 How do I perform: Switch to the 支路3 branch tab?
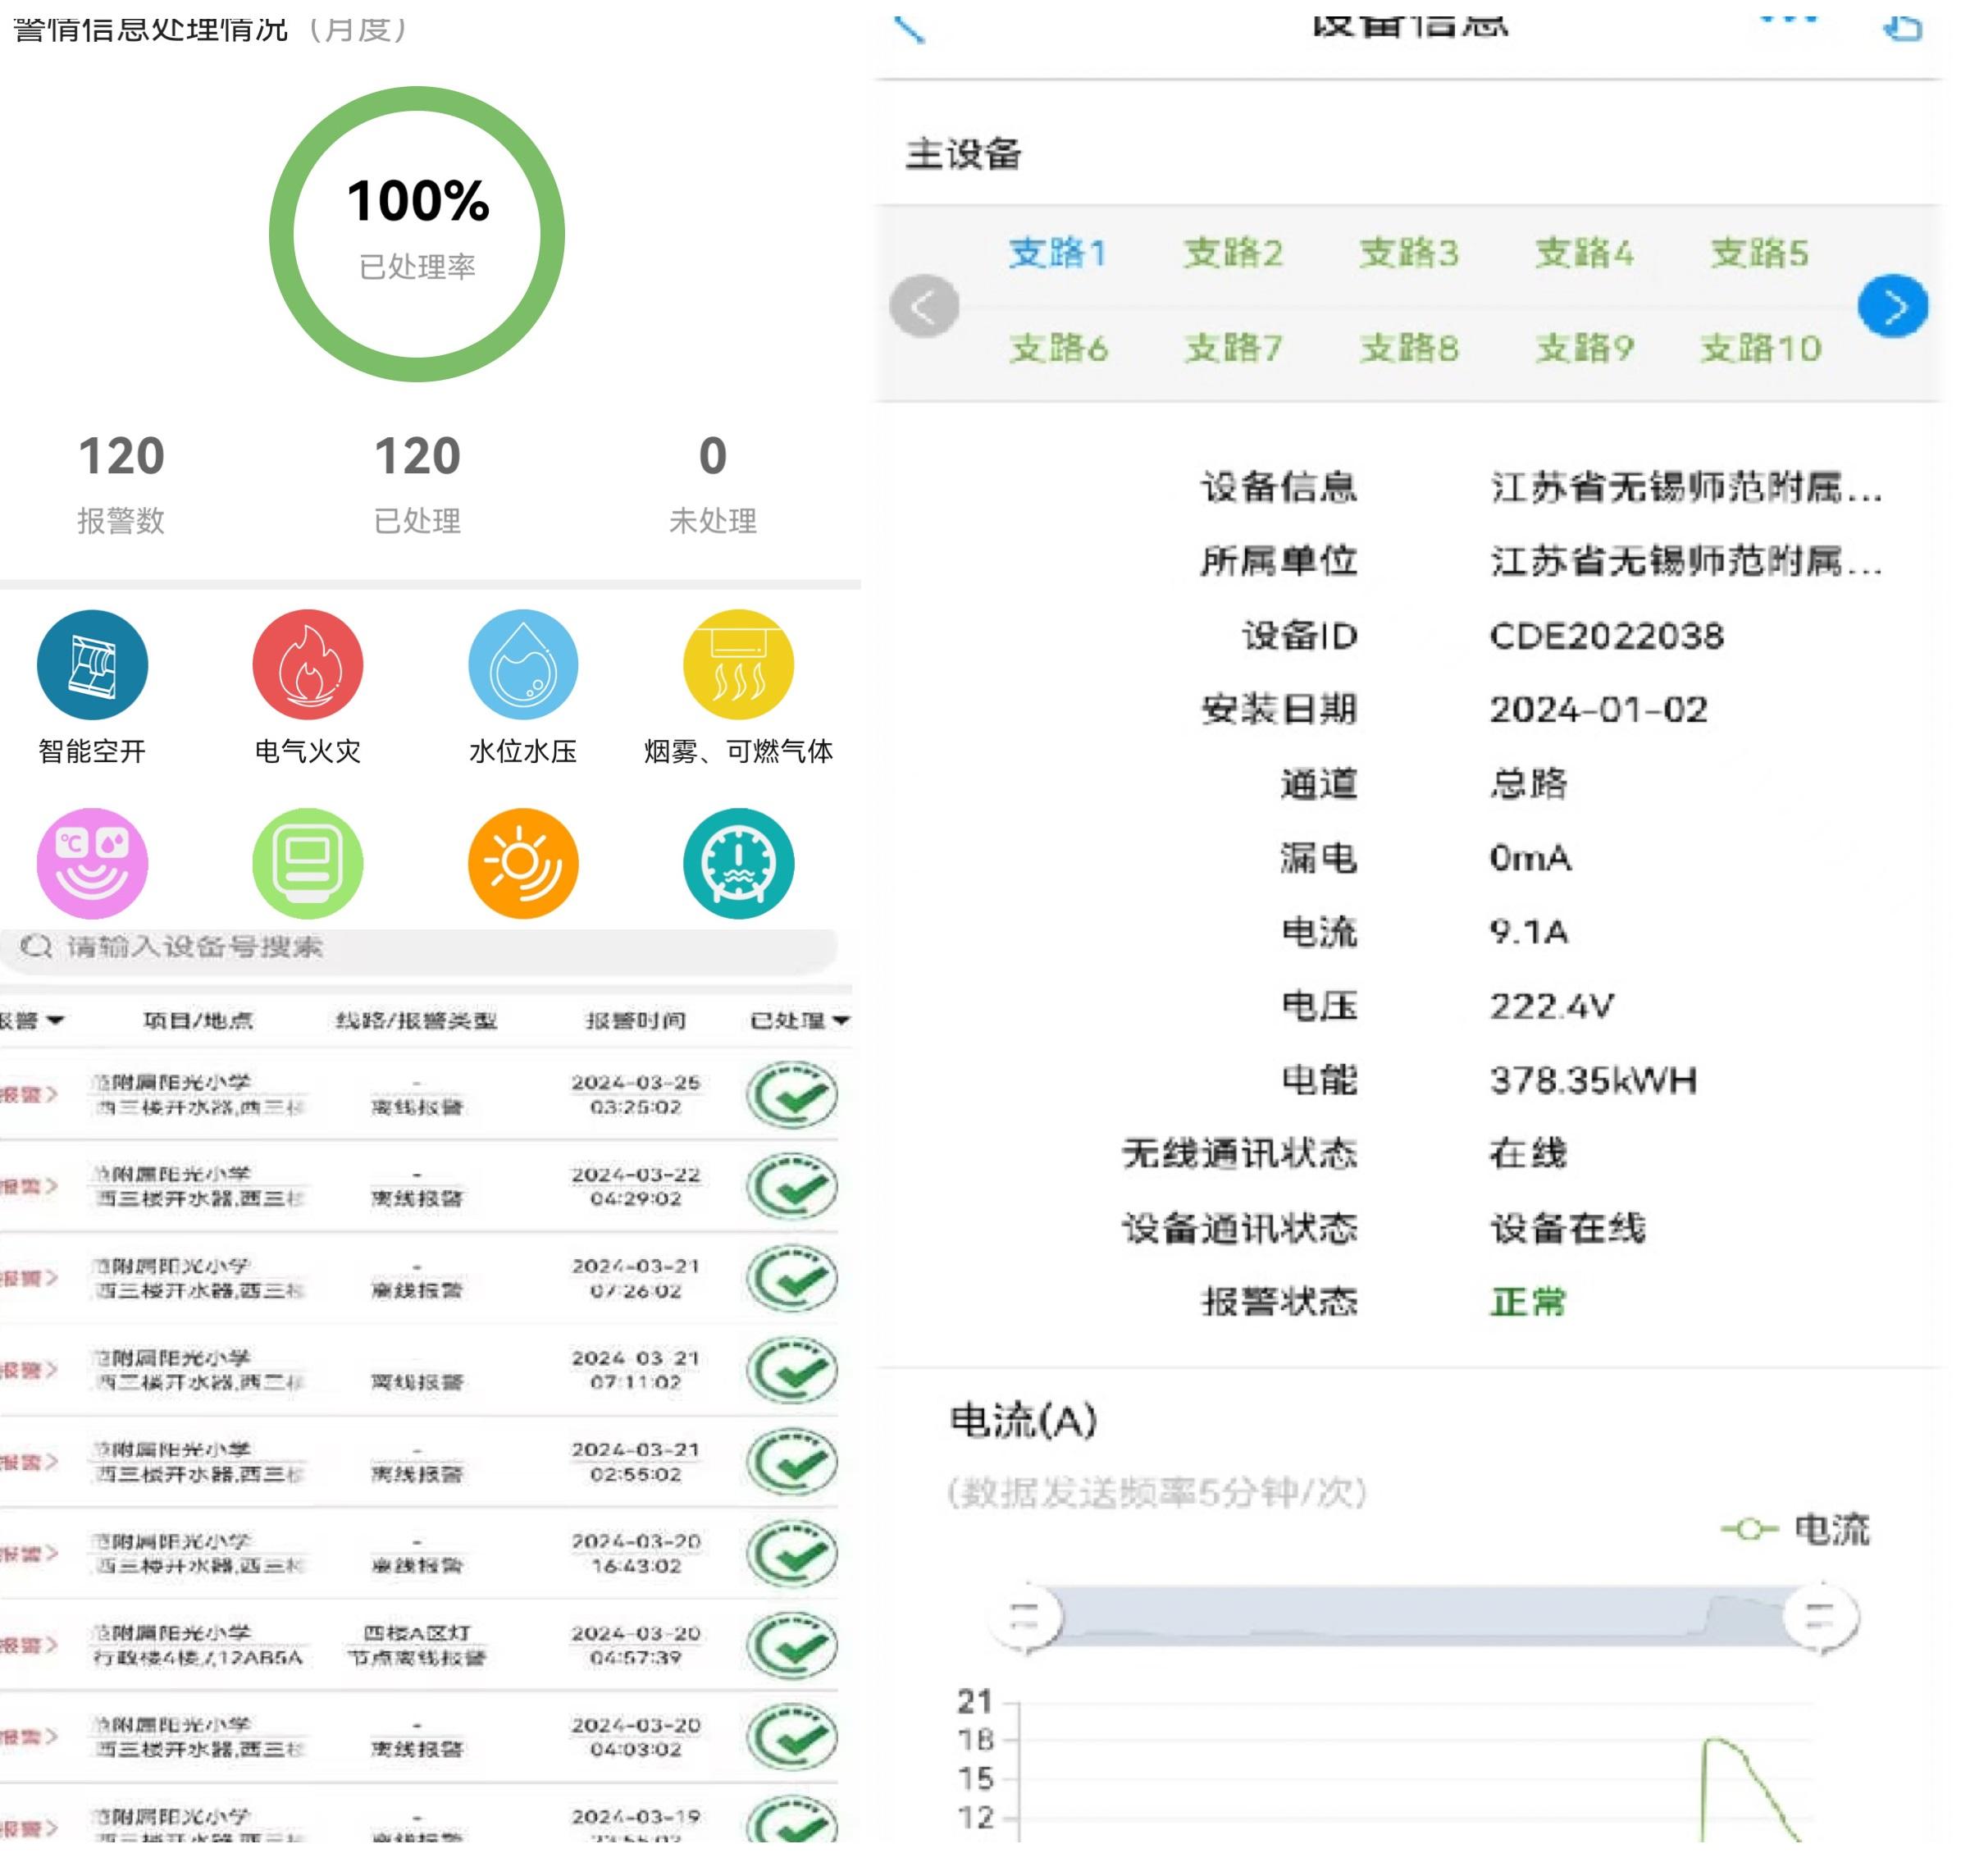pyautogui.click(x=1408, y=253)
